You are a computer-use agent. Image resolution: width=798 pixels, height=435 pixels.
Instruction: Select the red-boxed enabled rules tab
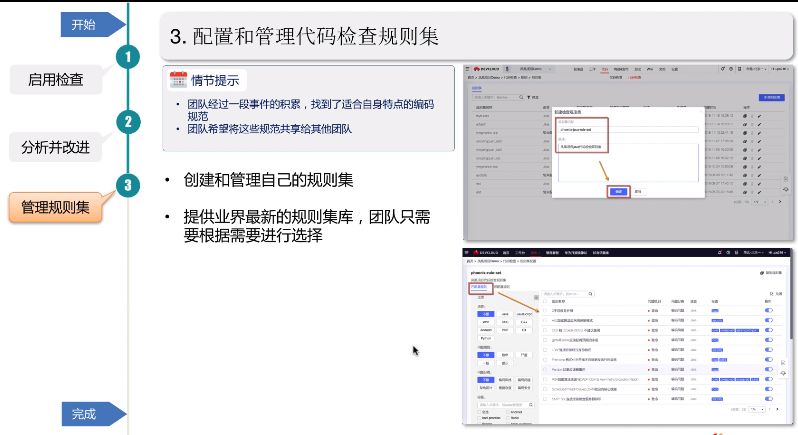tap(479, 286)
